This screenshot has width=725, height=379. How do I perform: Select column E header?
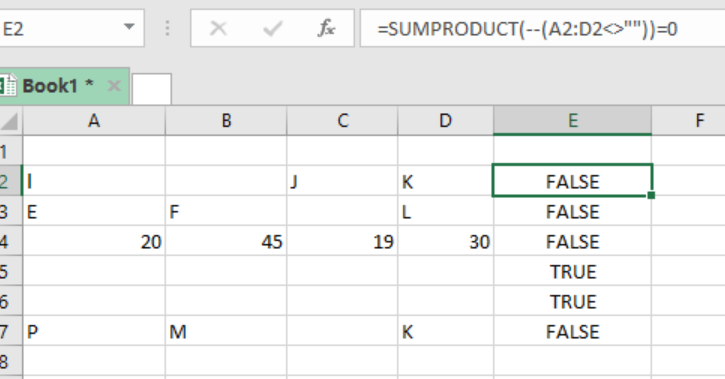coord(572,121)
